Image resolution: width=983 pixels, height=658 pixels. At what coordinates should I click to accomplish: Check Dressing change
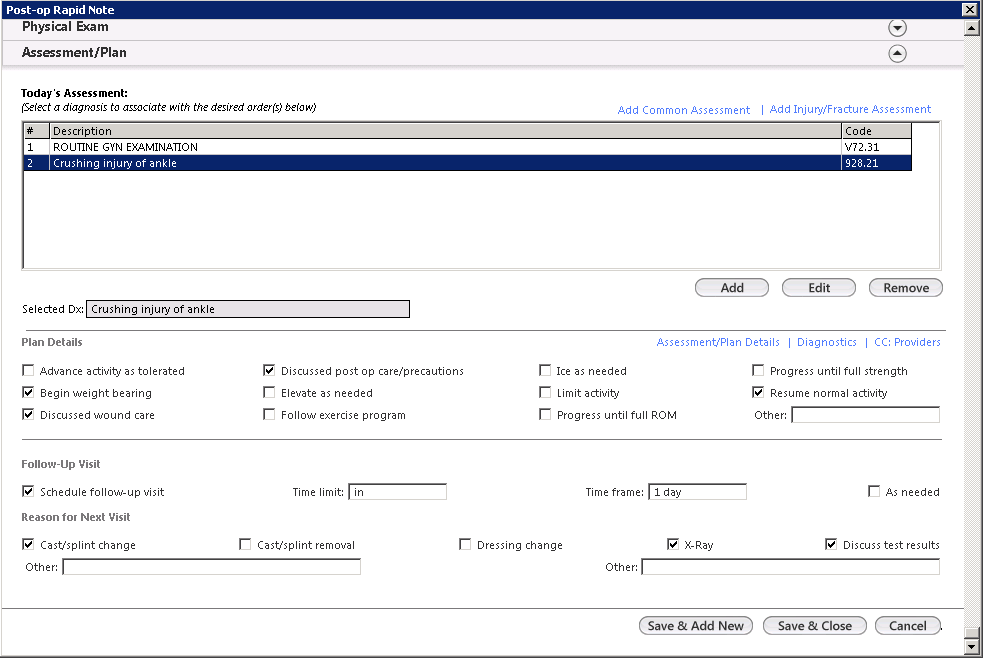click(465, 544)
